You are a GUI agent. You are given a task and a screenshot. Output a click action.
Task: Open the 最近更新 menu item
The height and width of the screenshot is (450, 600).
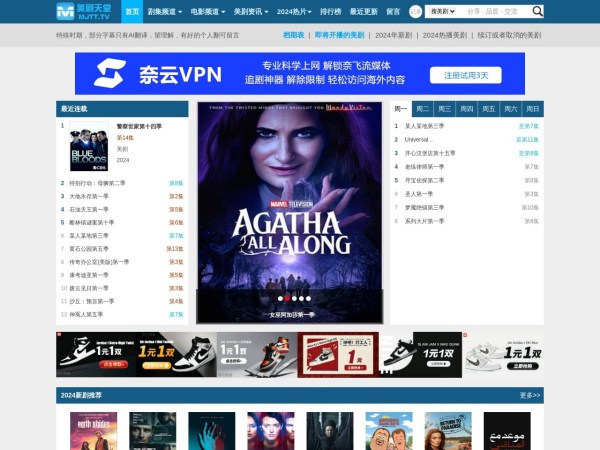pyautogui.click(x=364, y=12)
